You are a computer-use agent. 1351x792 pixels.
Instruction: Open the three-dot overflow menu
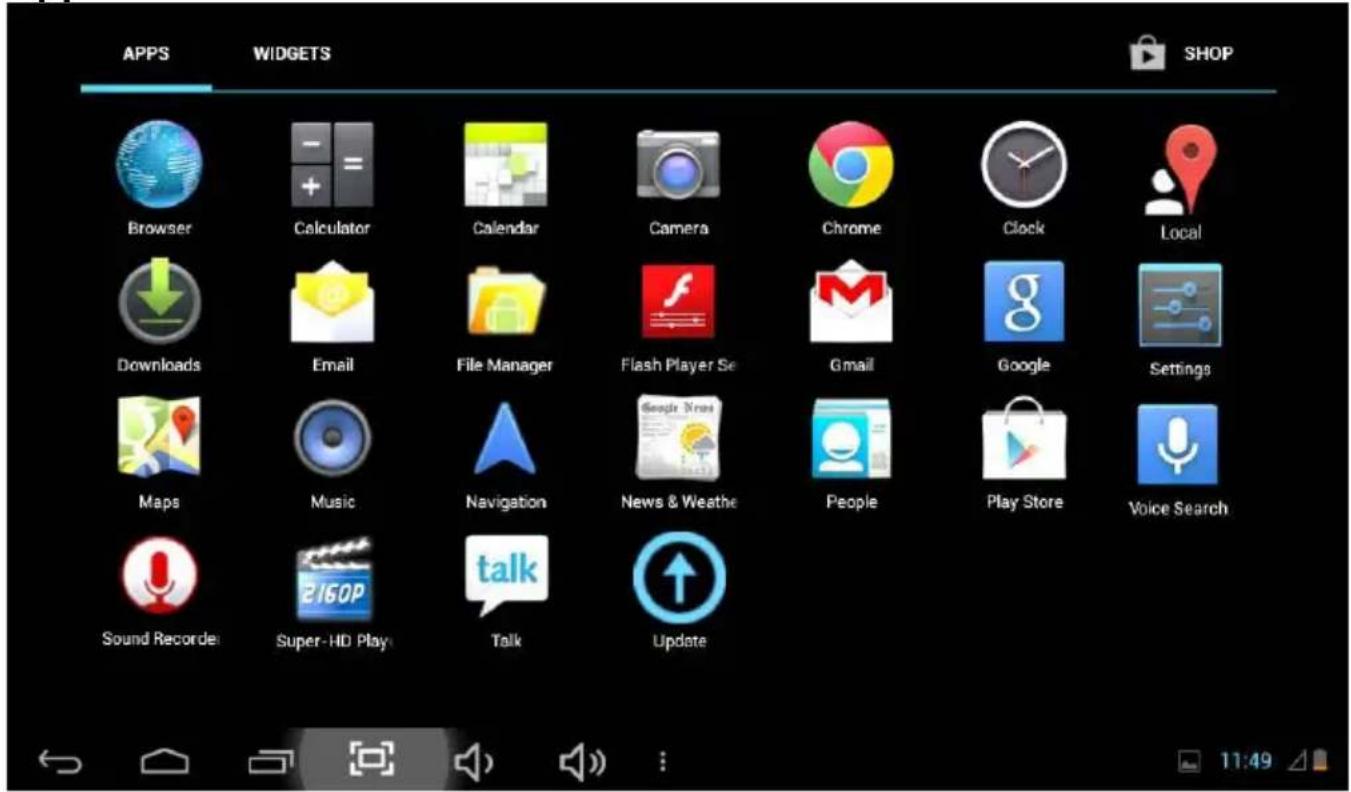[661, 762]
